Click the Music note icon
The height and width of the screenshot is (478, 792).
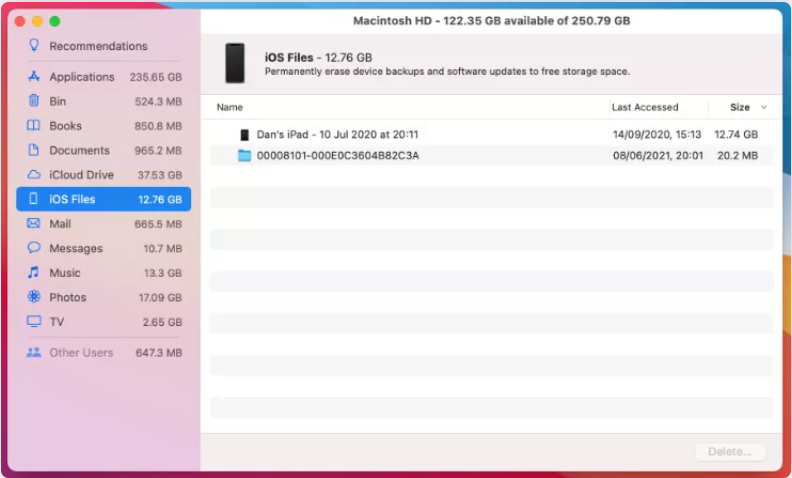(x=33, y=272)
